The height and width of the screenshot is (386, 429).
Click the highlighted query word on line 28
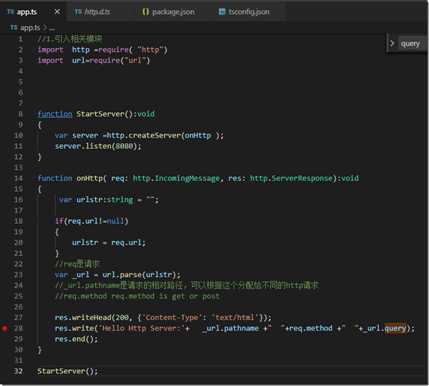click(x=395, y=328)
